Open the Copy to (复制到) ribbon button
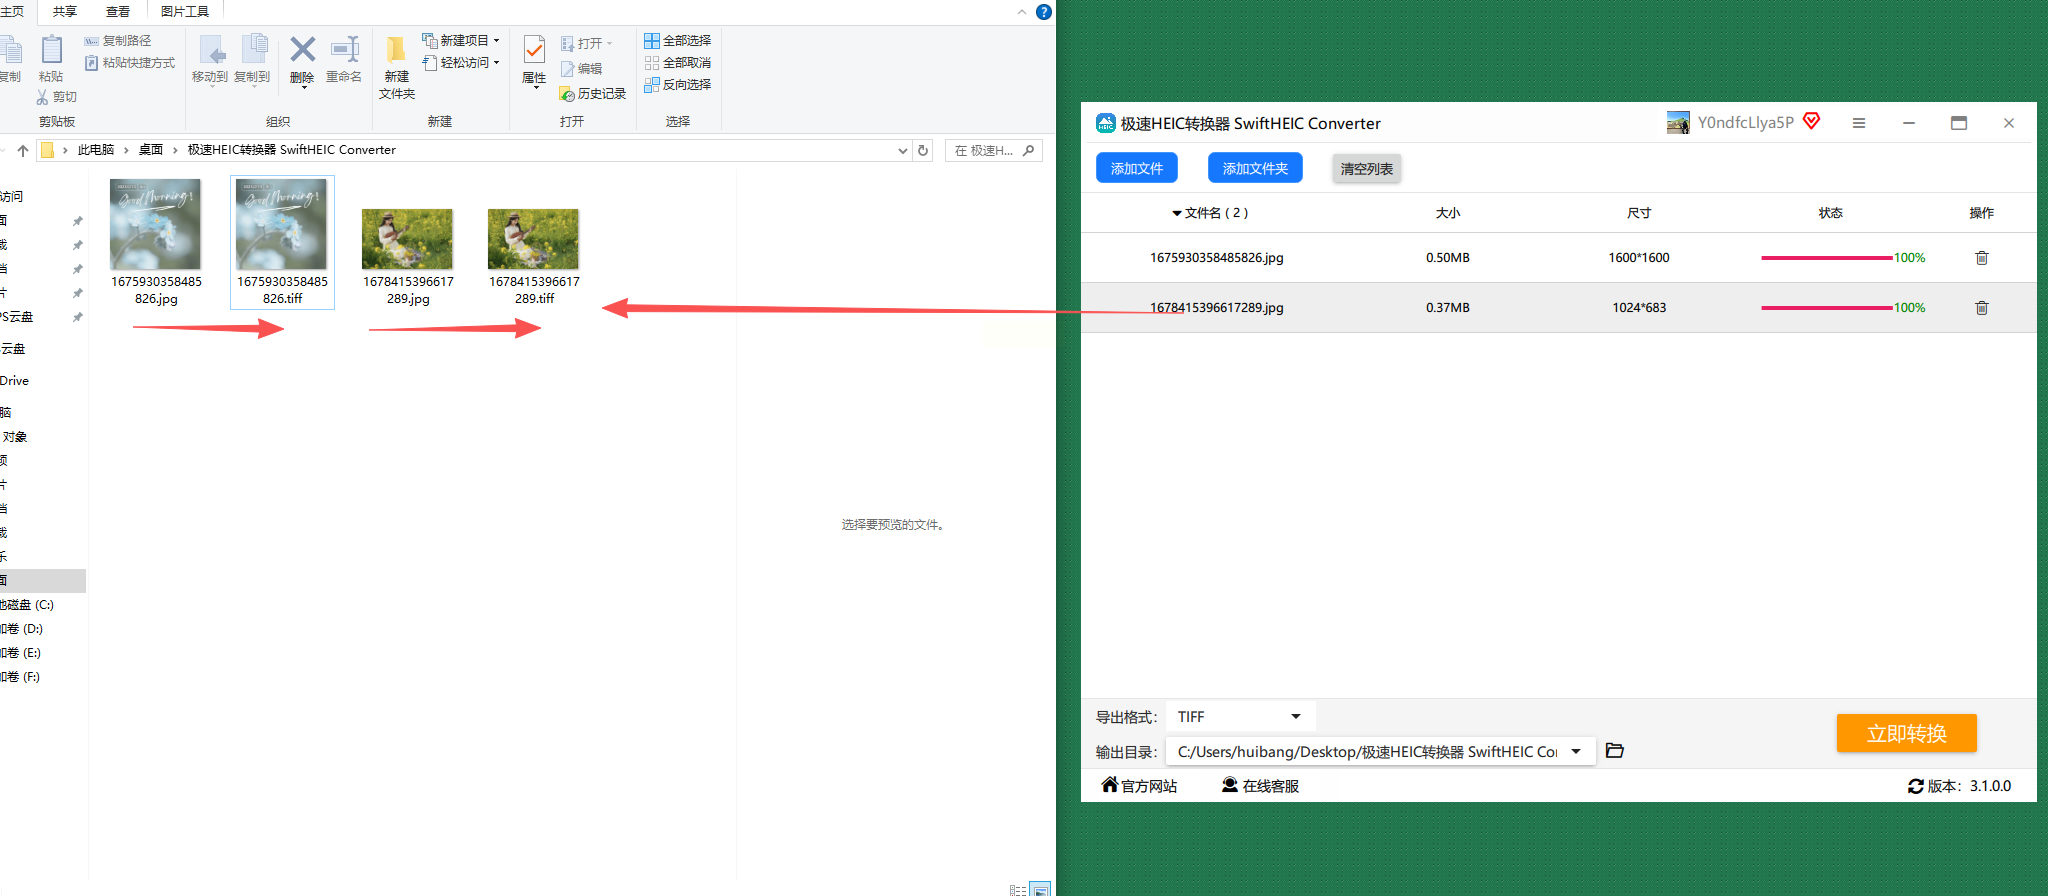The image size is (2048, 896). click(x=252, y=59)
